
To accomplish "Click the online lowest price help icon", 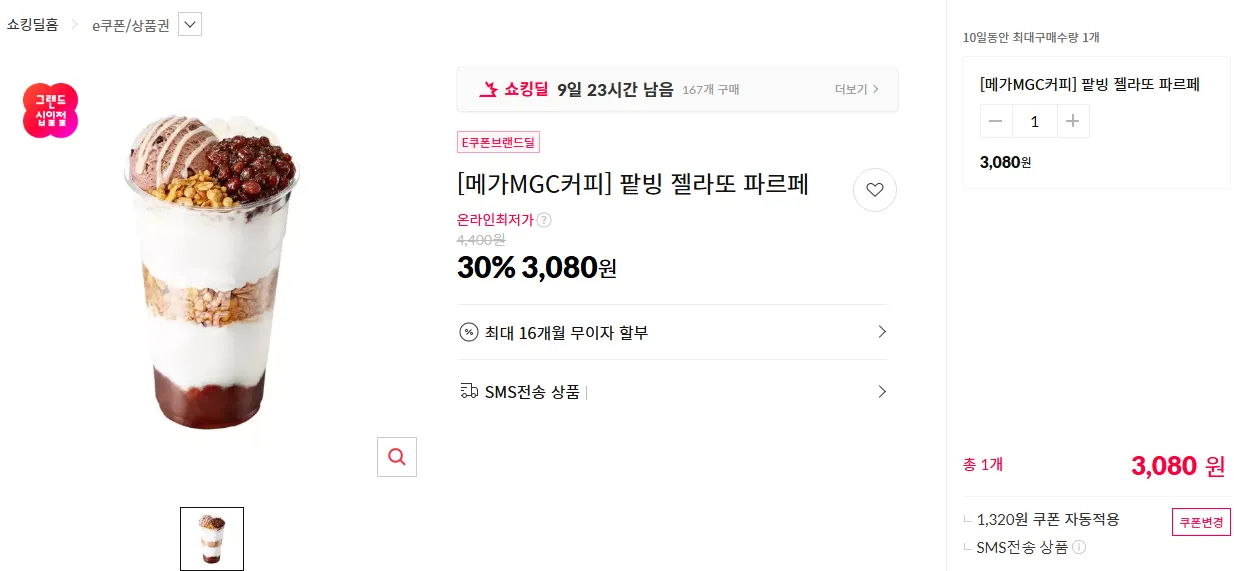I will coord(544,220).
